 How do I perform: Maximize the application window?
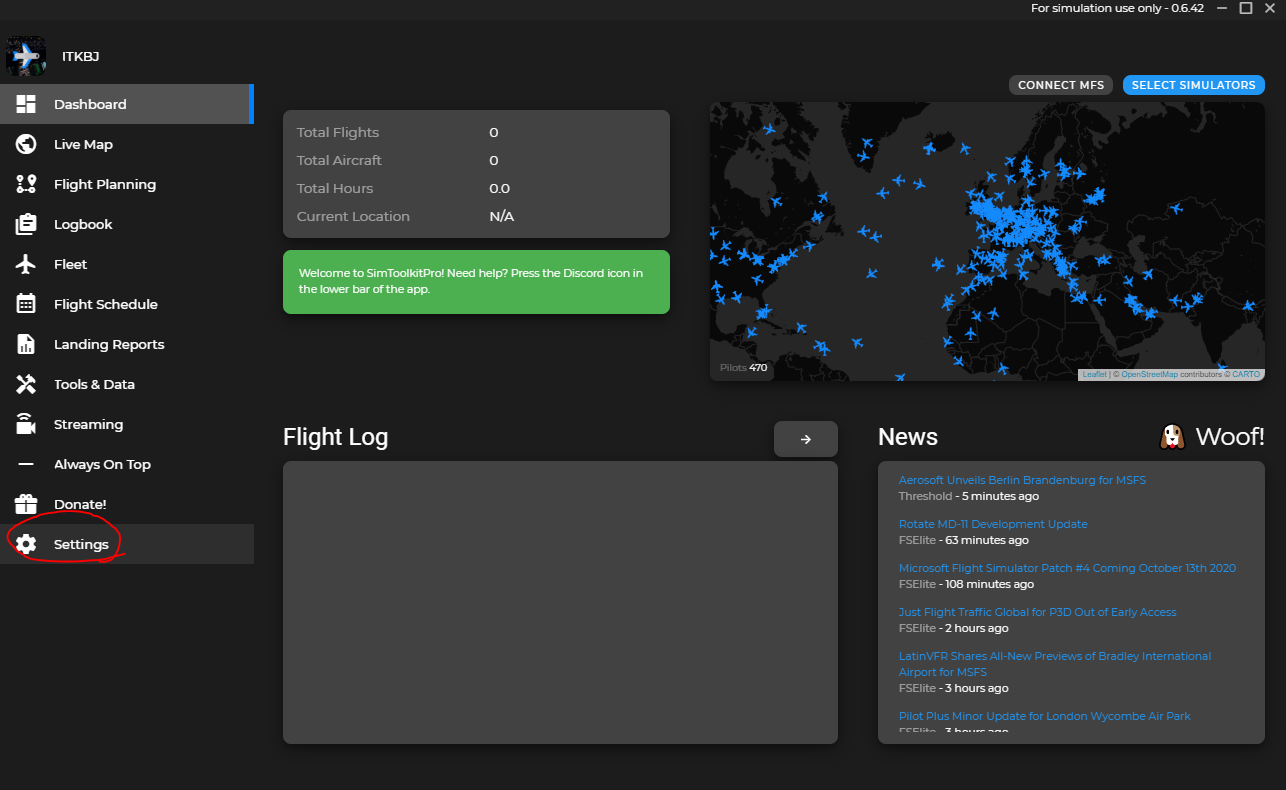1246,8
